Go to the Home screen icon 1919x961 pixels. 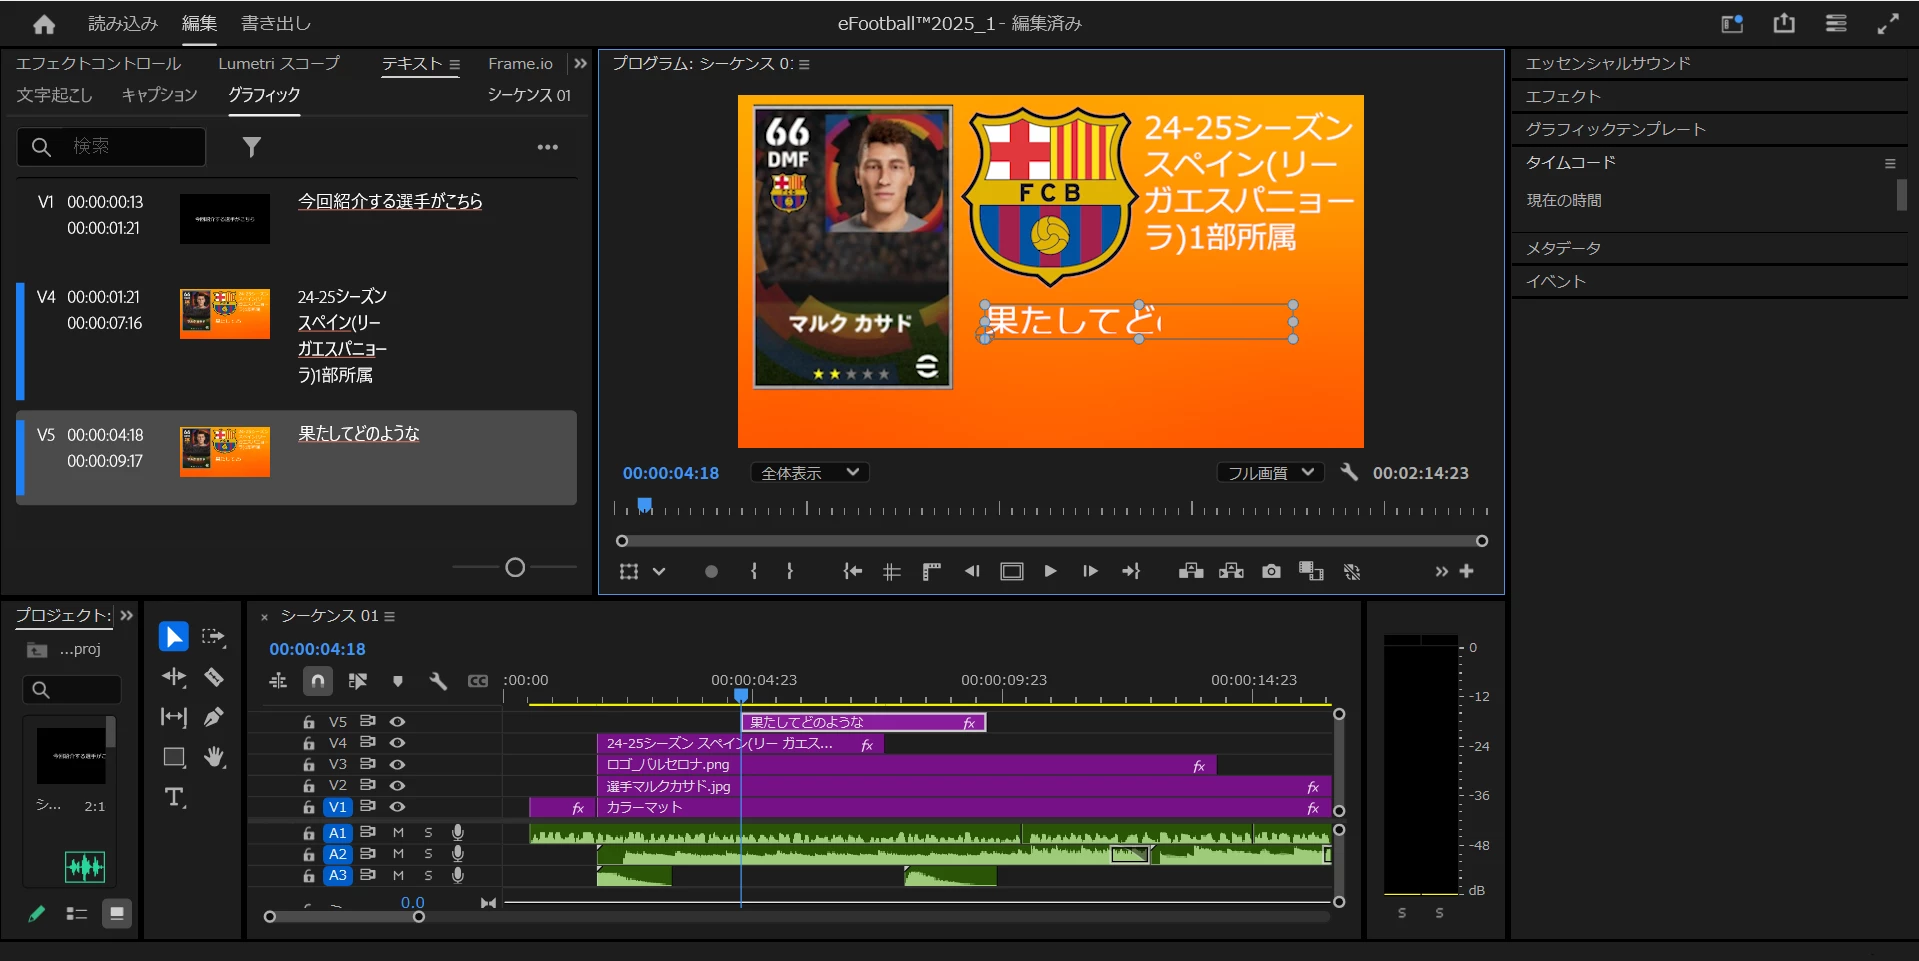[44, 24]
